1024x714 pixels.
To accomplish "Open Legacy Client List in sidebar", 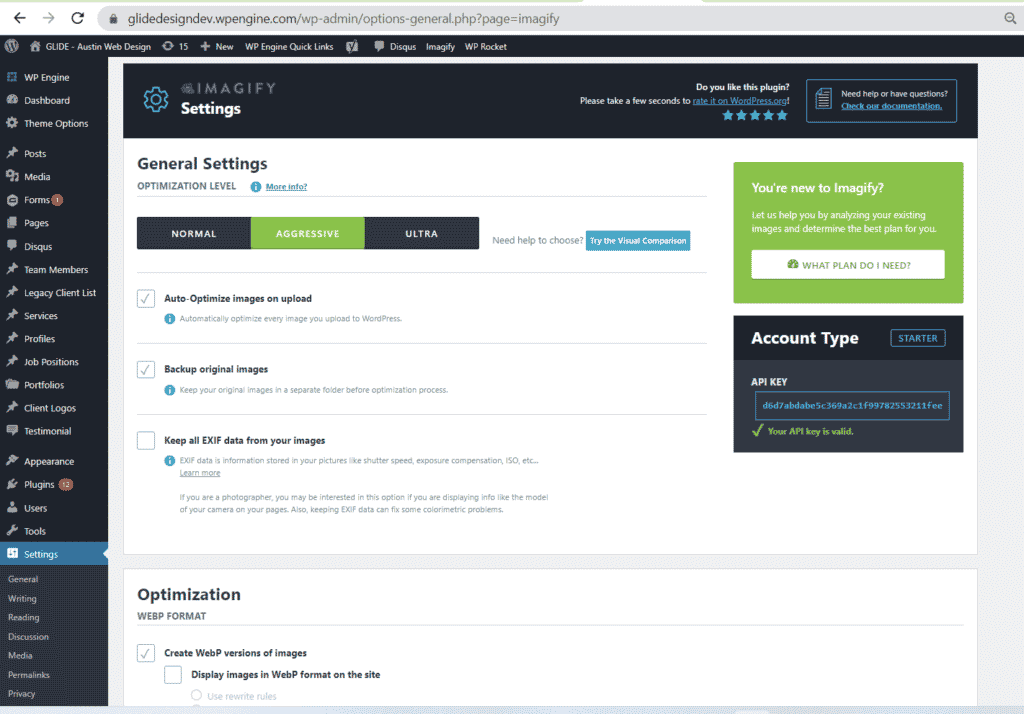I will point(59,293).
